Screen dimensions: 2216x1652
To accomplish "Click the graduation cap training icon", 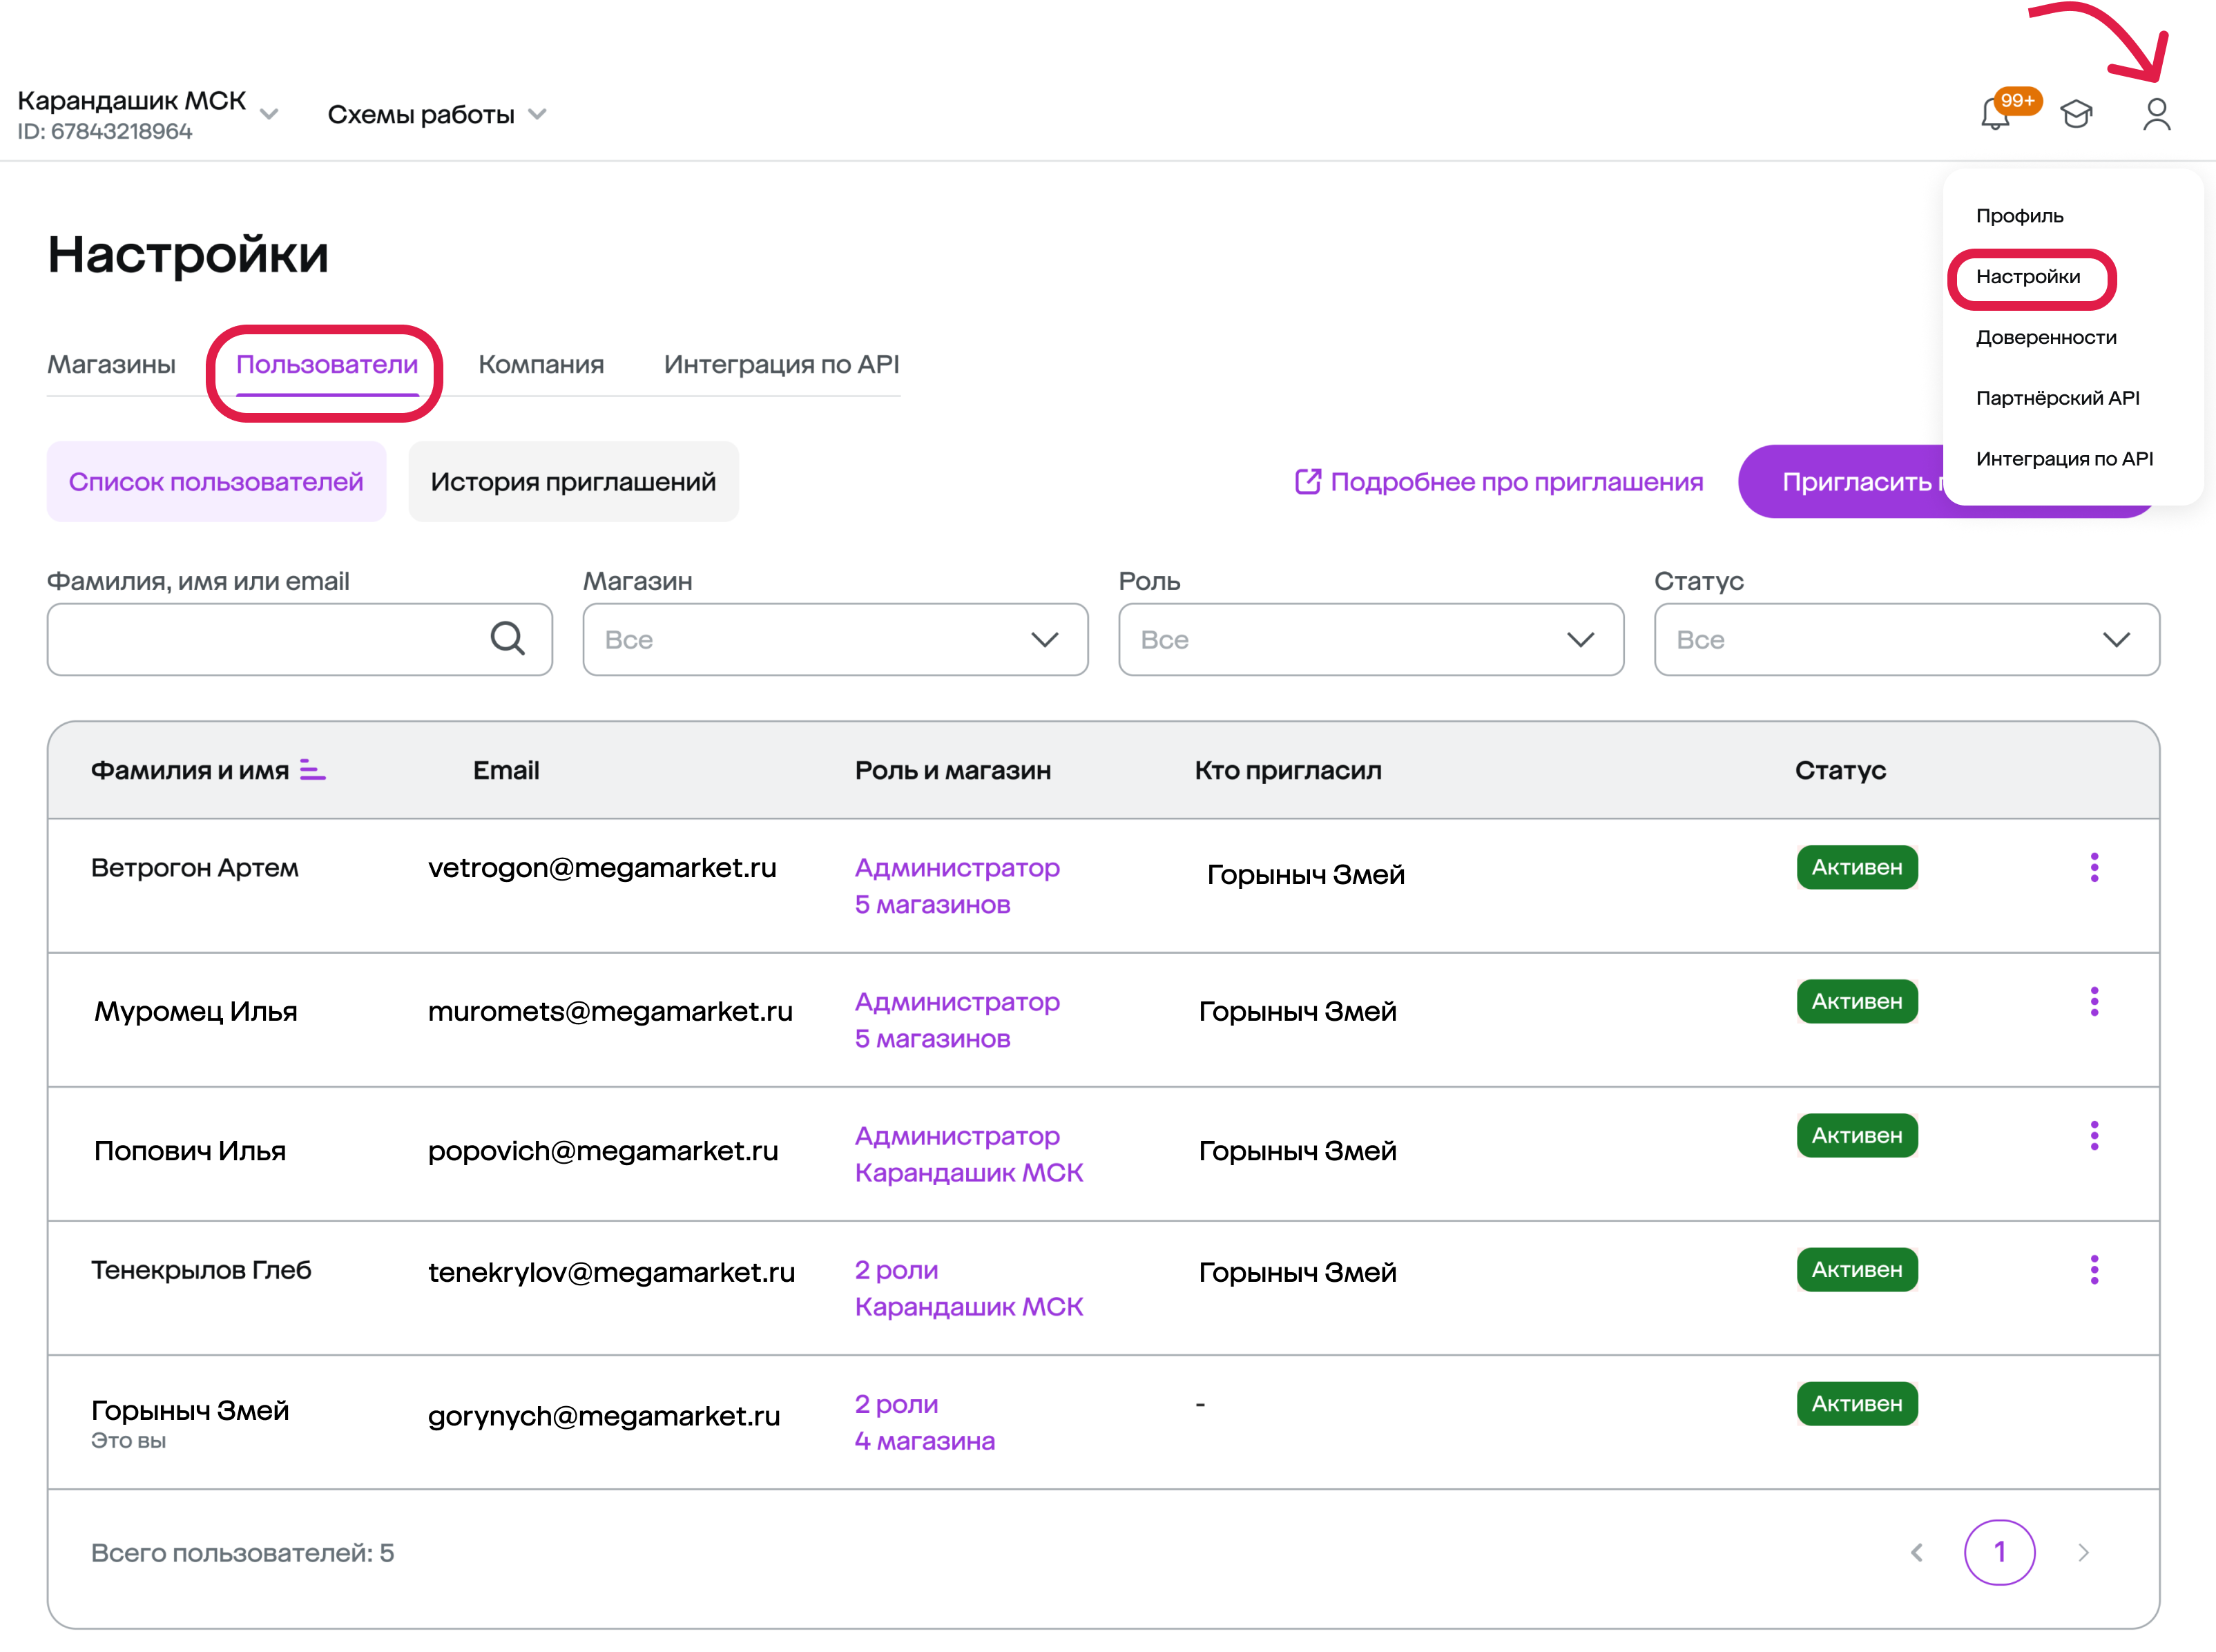I will (2076, 114).
